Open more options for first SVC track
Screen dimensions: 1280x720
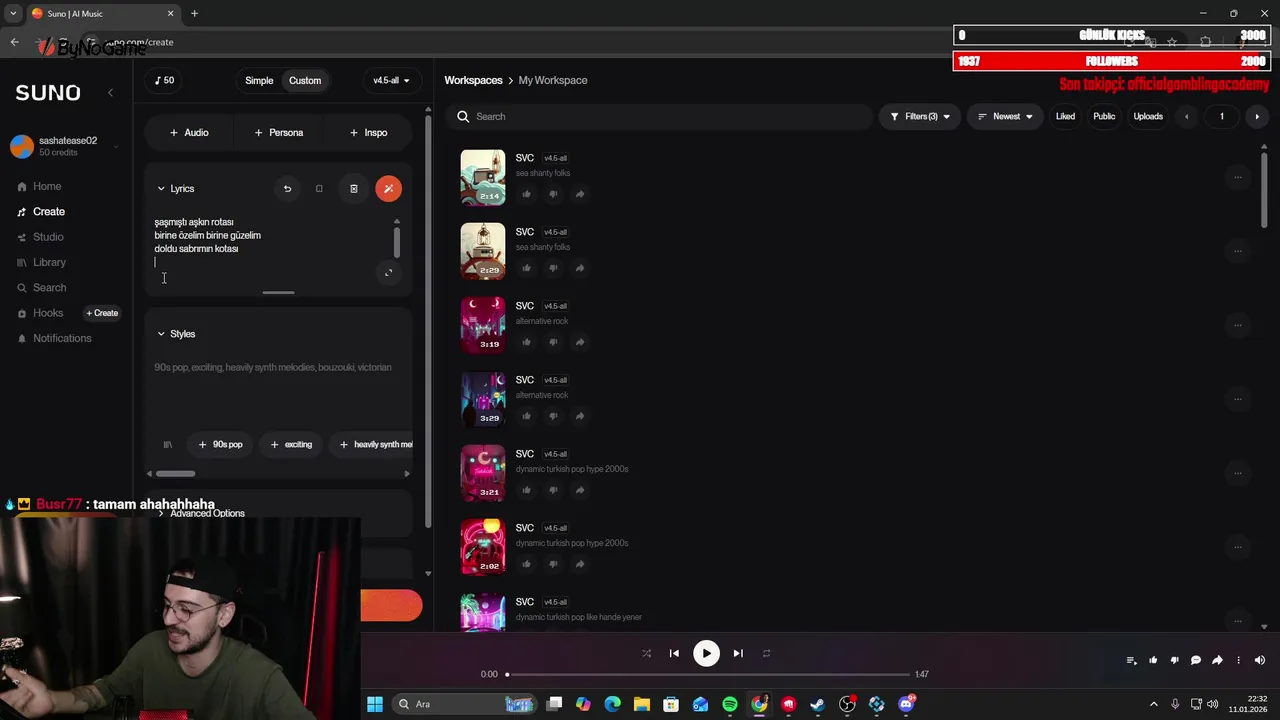click(x=1237, y=177)
